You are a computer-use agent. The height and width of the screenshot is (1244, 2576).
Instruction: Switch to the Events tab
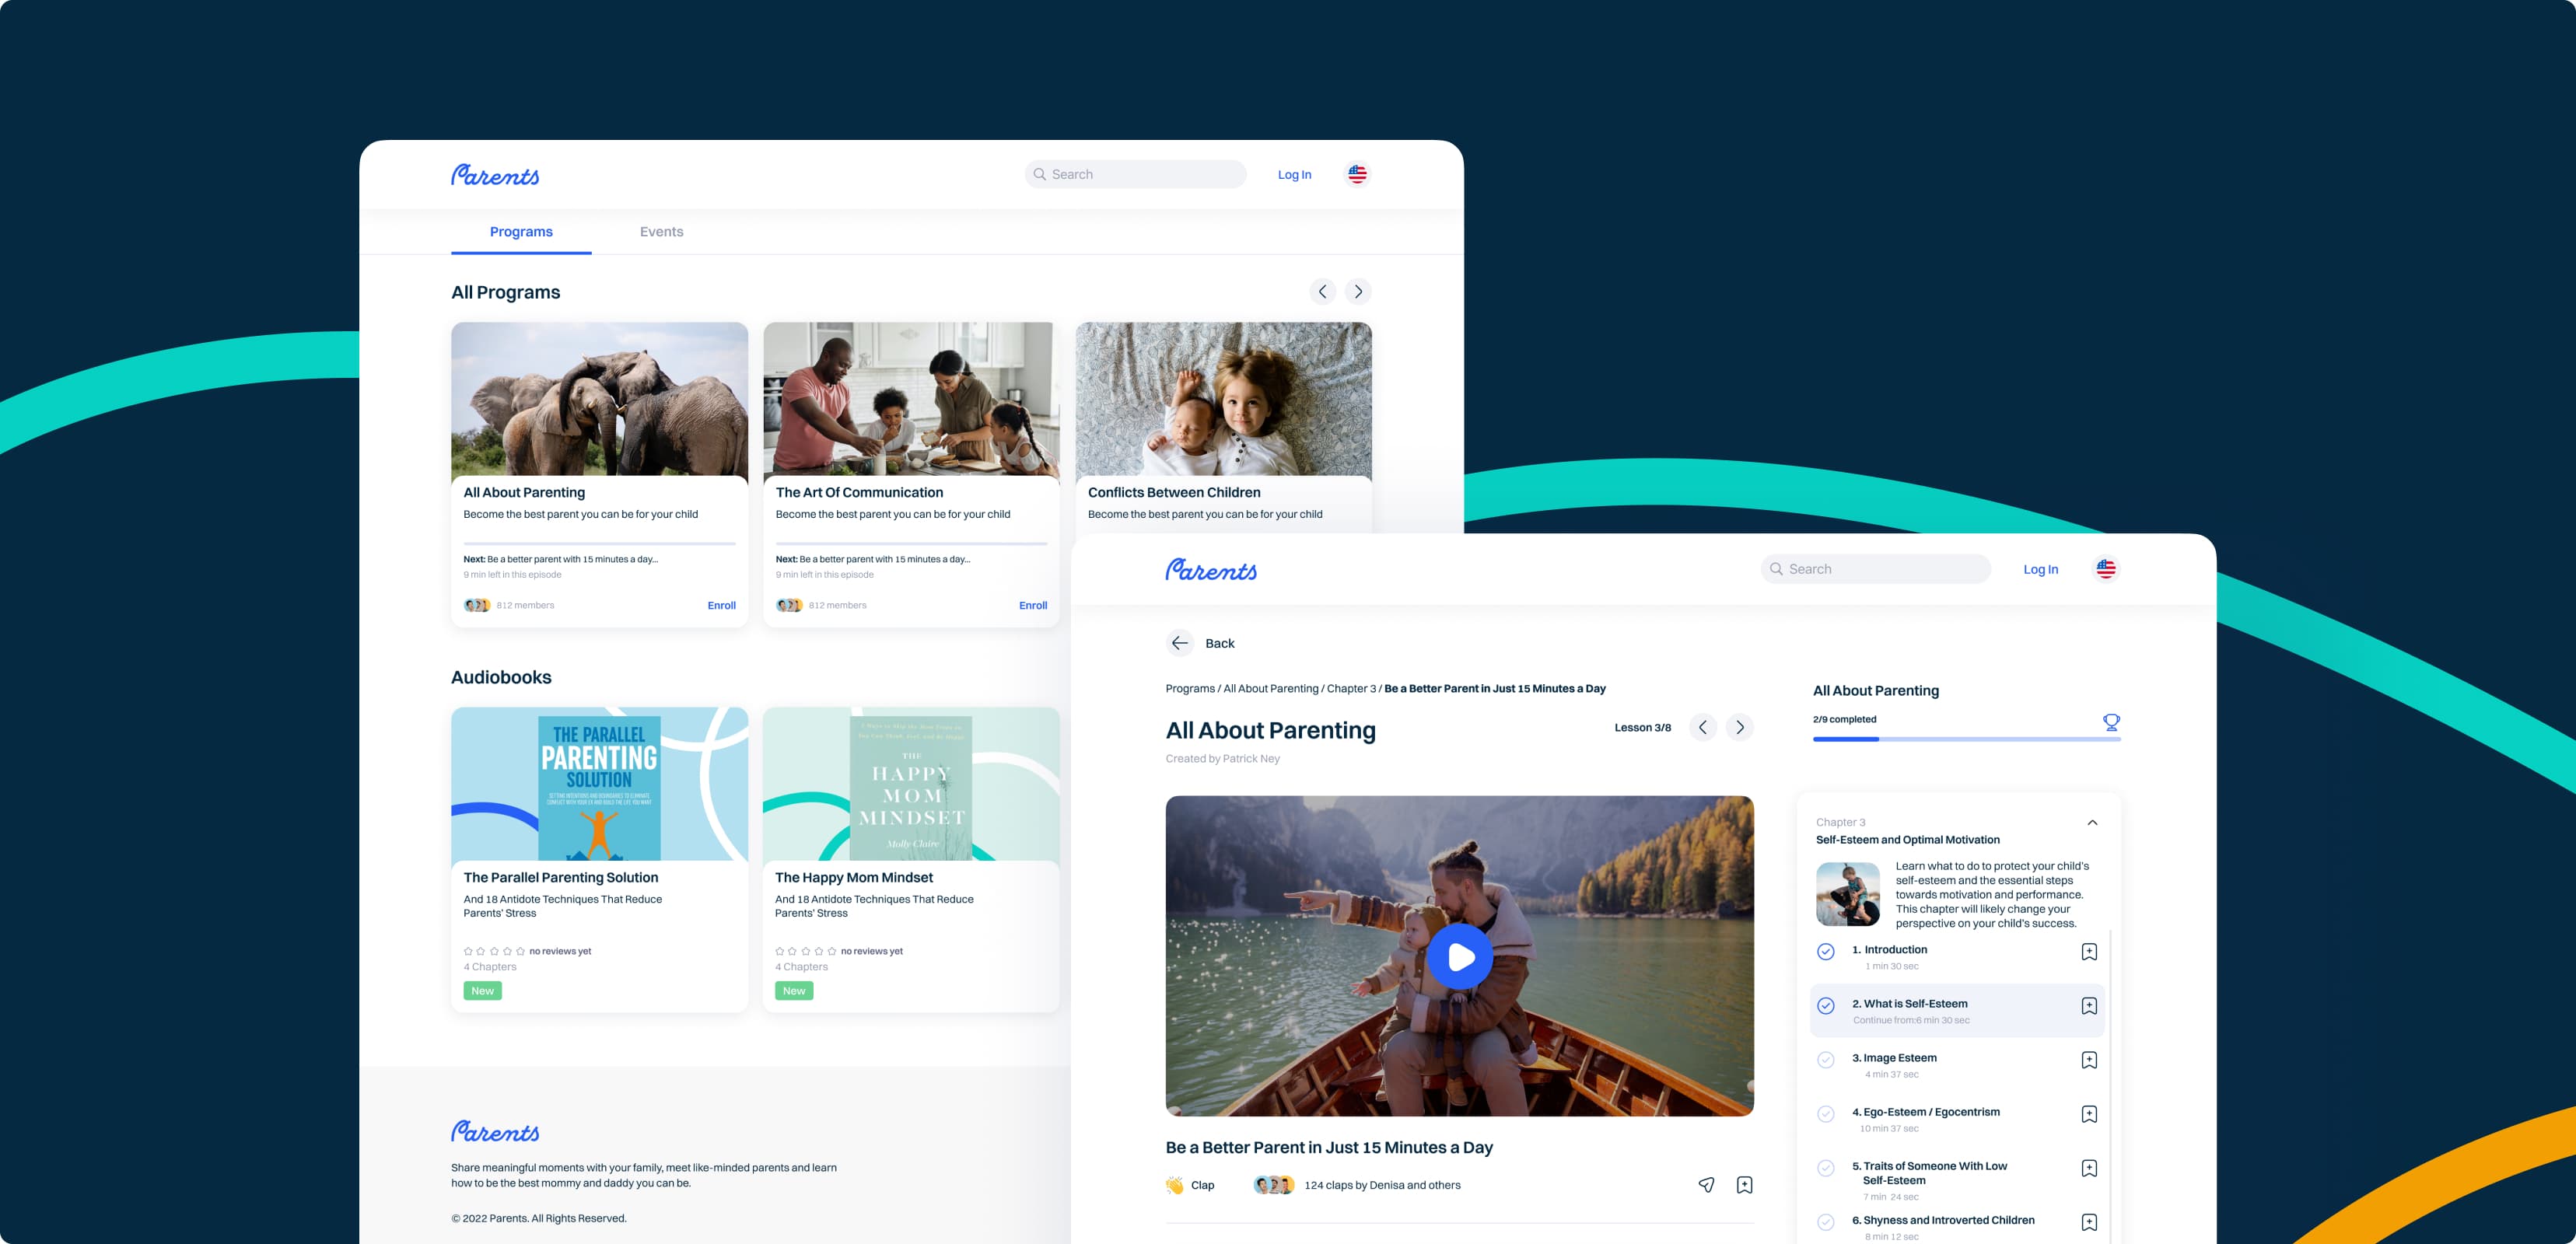click(x=661, y=231)
